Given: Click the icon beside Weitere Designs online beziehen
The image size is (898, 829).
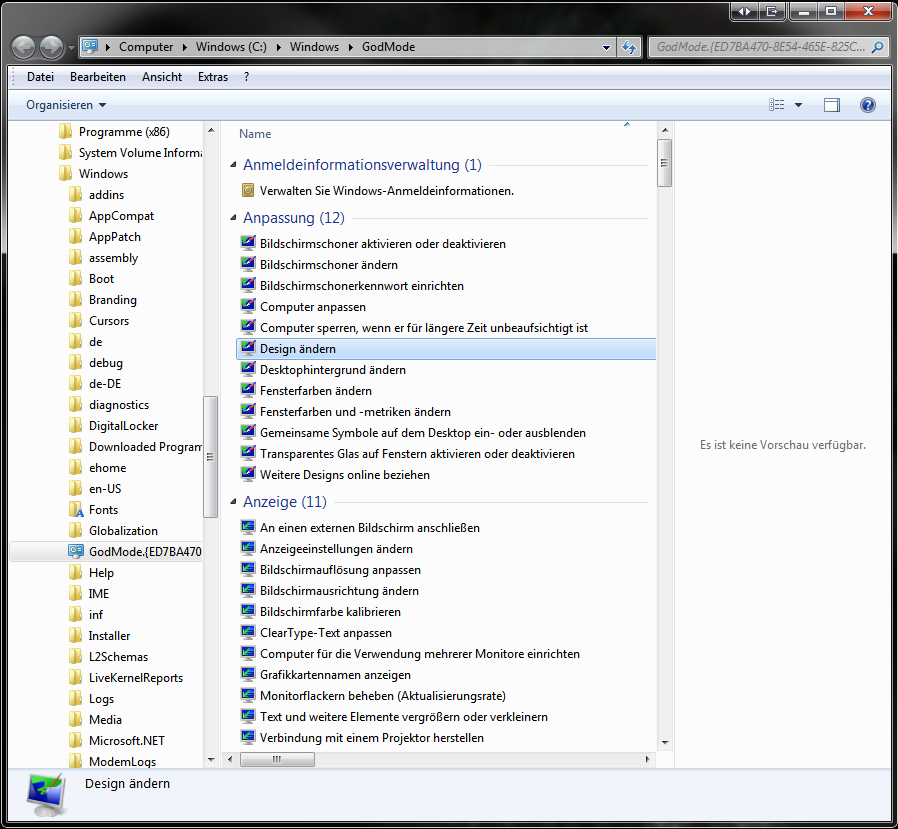Looking at the screenshot, I should point(248,474).
